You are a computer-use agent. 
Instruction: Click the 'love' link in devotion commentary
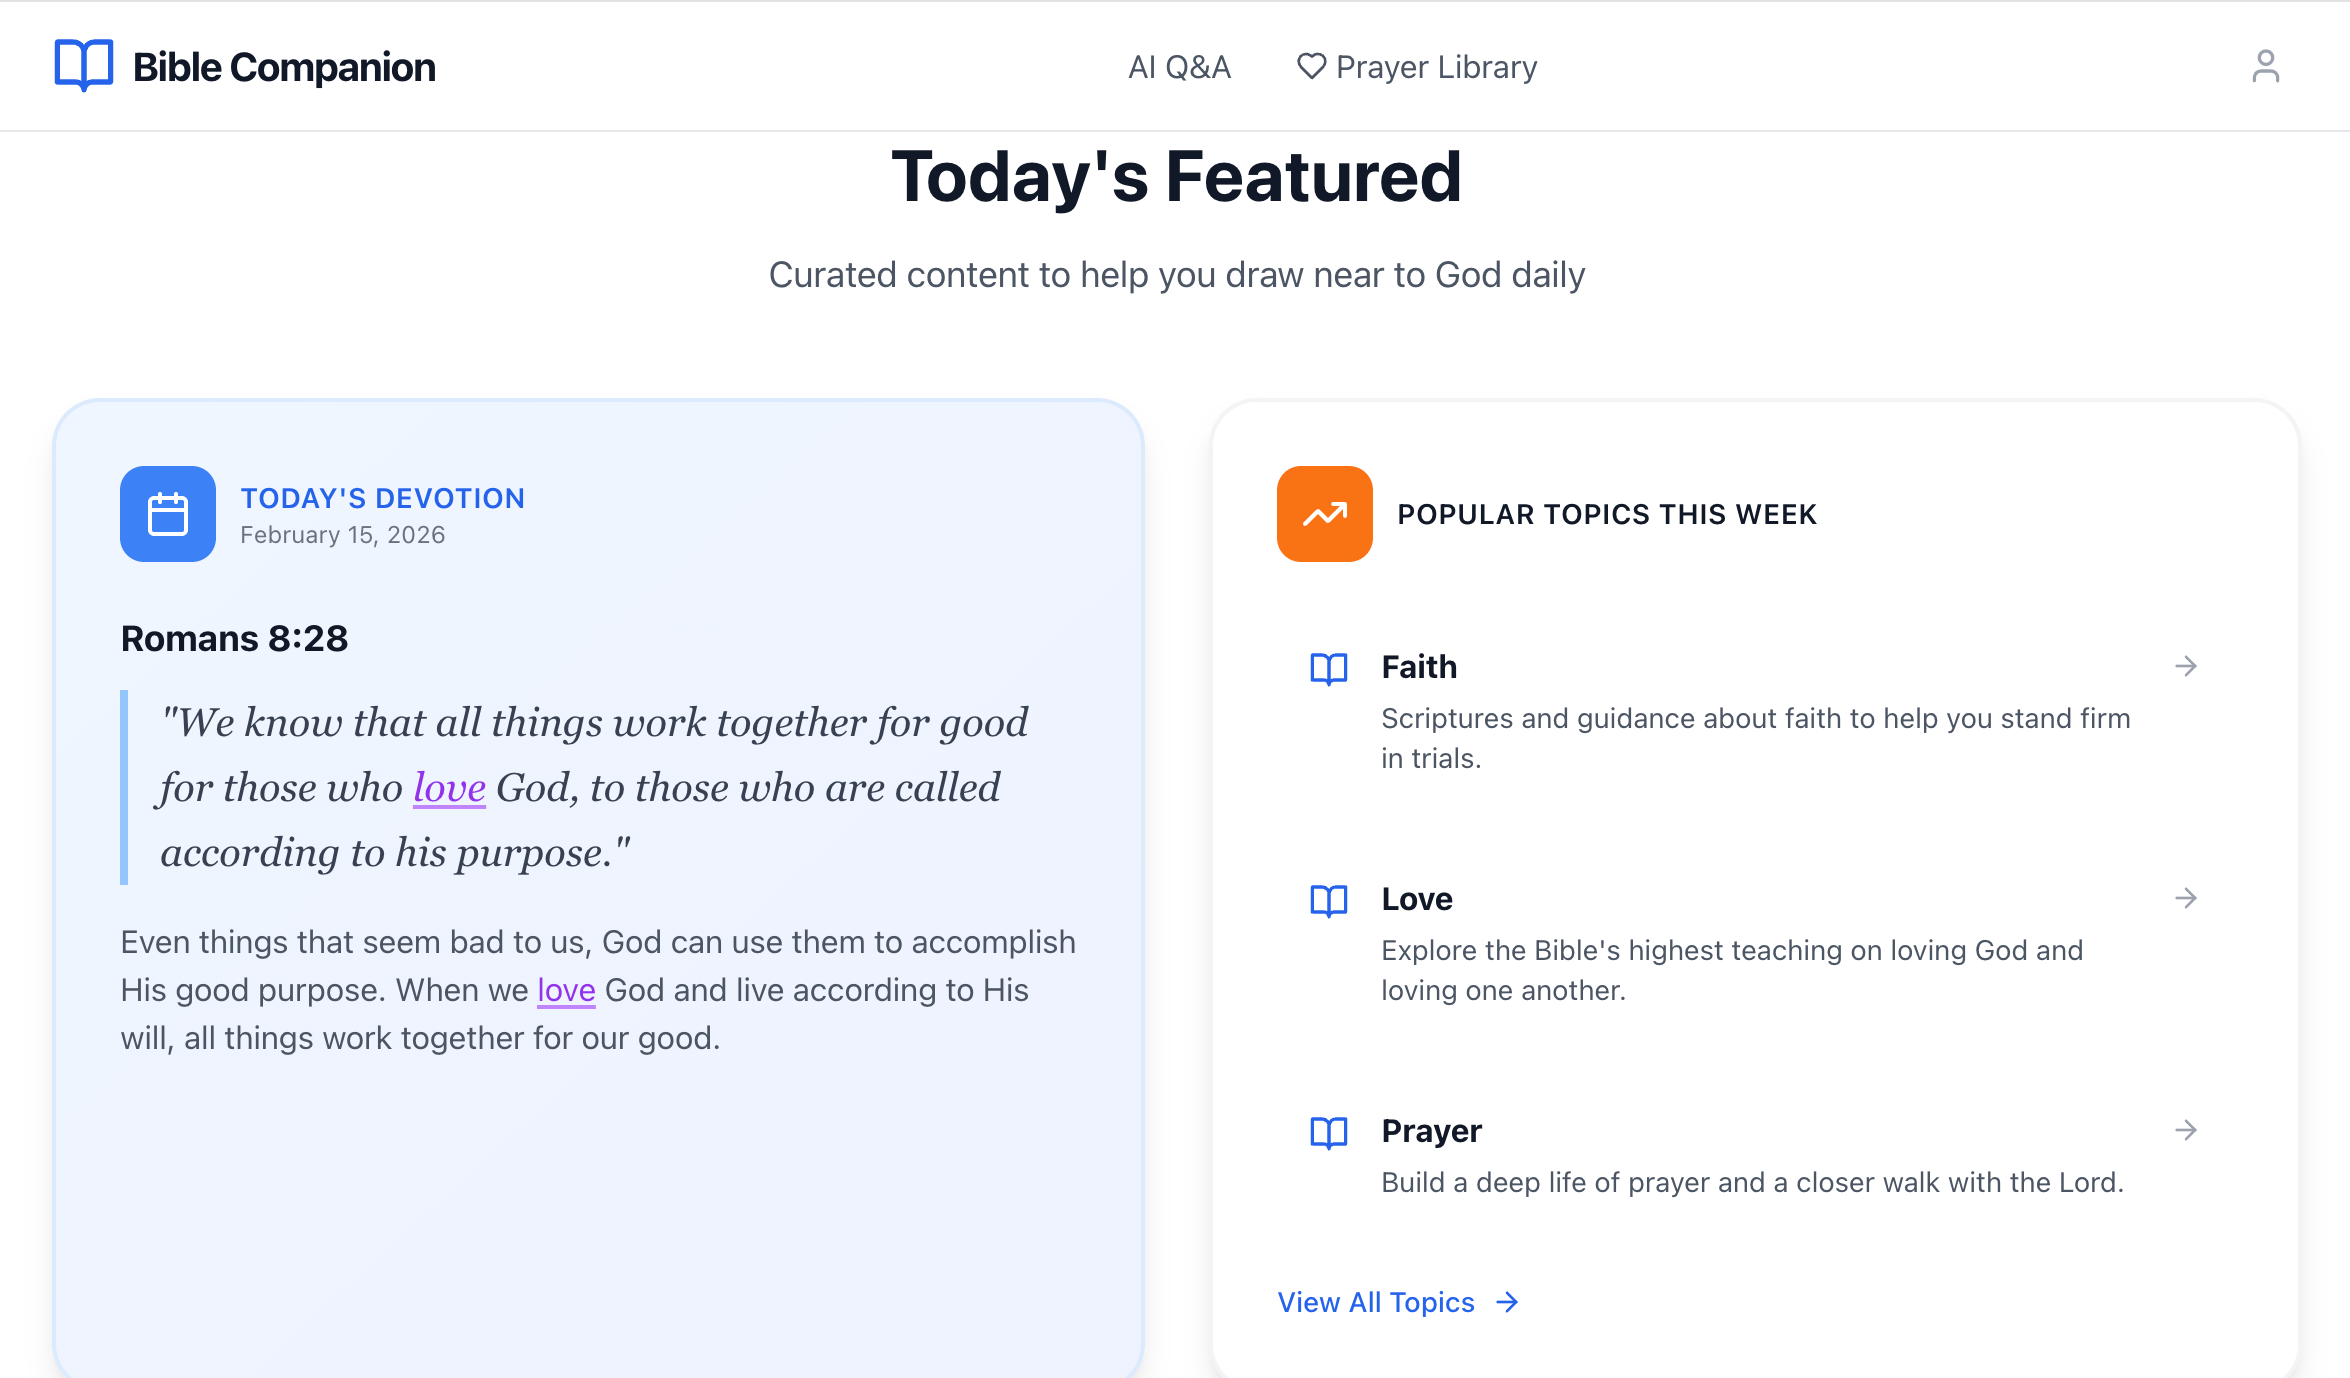[x=566, y=990]
